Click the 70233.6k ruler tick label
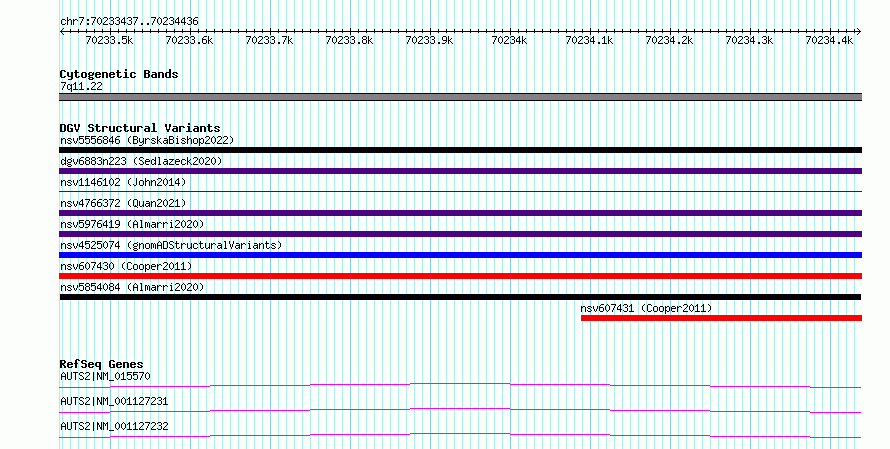 [x=190, y=40]
